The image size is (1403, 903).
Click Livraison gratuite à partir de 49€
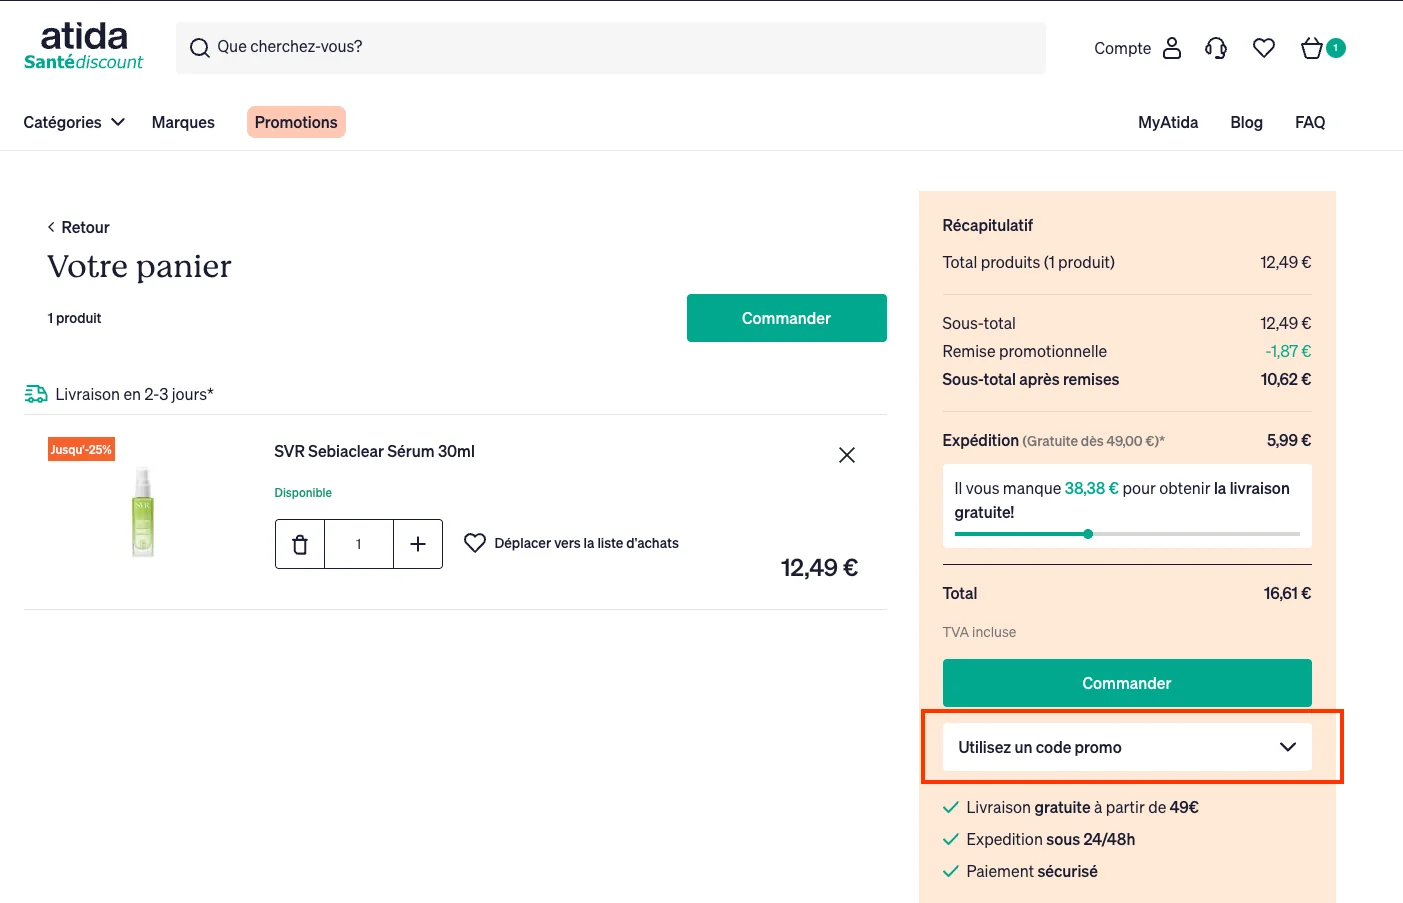[1082, 807]
